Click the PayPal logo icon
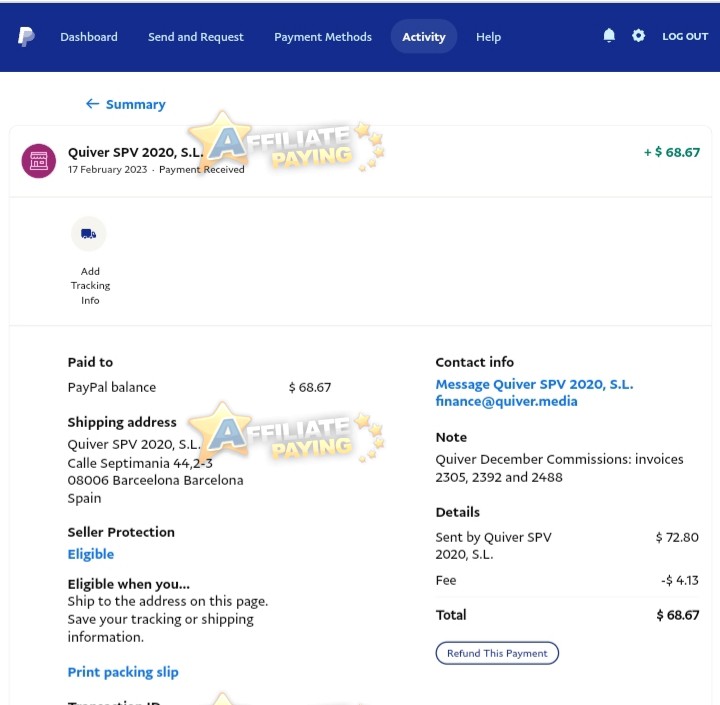The height and width of the screenshot is (705, 720). click(26, 36)
